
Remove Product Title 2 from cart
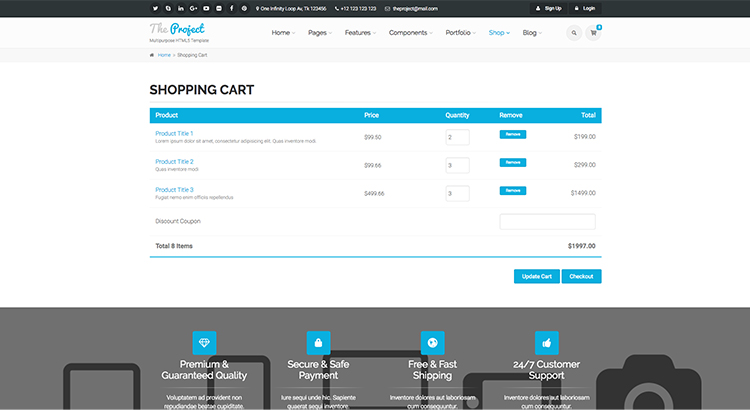512,162
